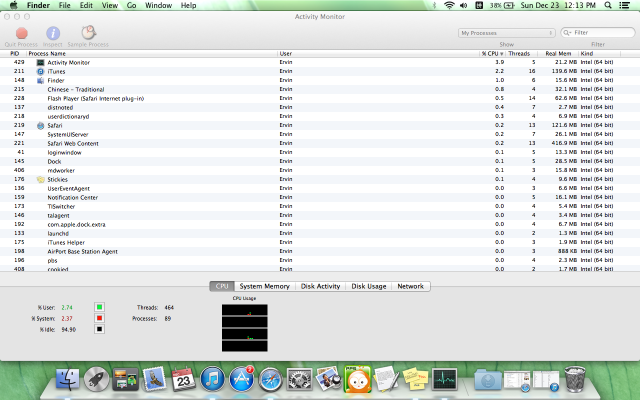
Task: Switch to the Disk Usage tab
Action: (369, 286)
